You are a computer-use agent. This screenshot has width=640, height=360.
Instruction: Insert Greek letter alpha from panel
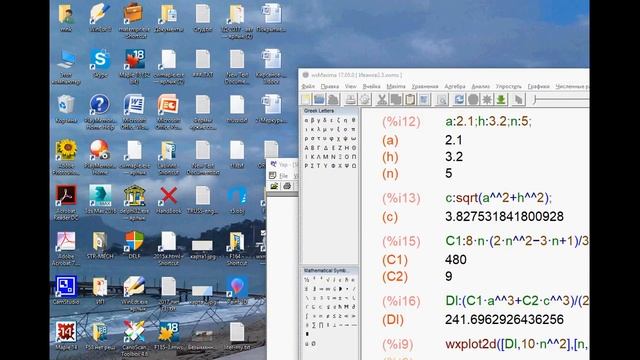307,120
